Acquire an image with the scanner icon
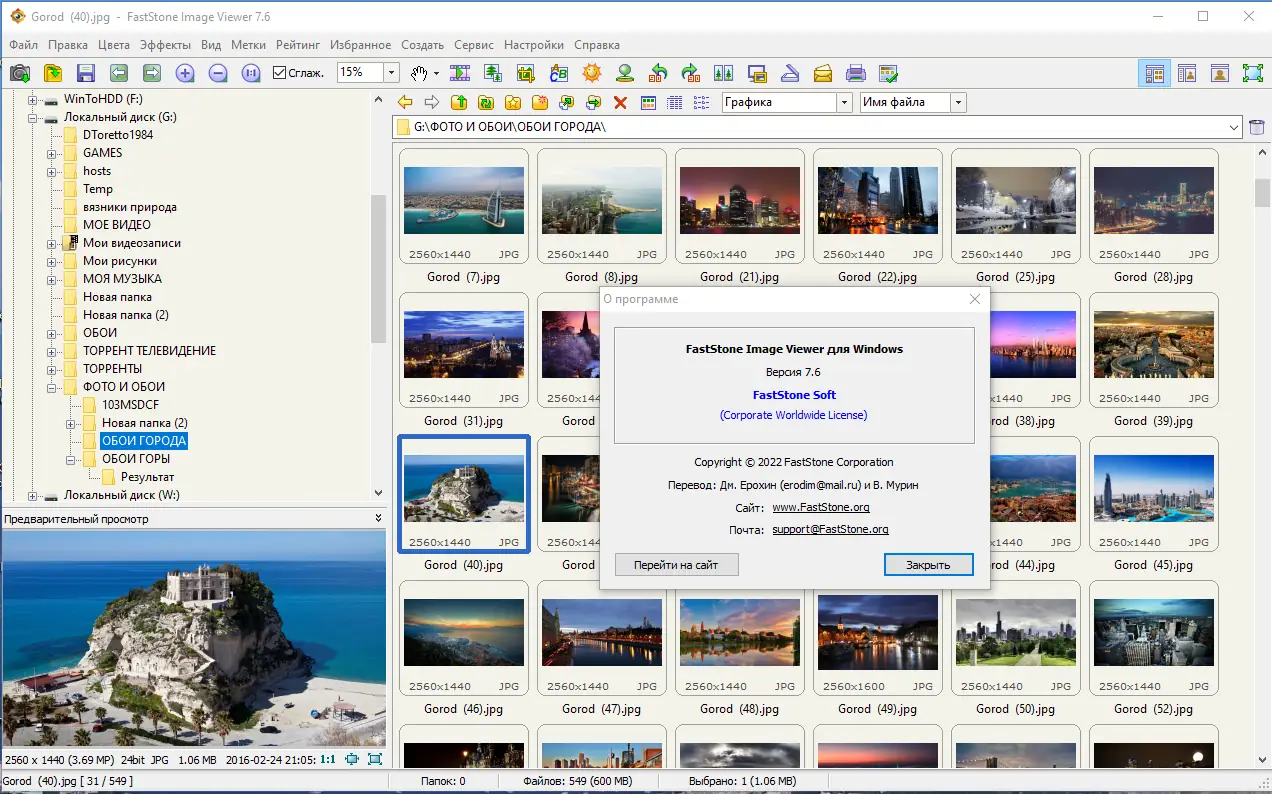The image size is (1272, 794). (789, 73)
